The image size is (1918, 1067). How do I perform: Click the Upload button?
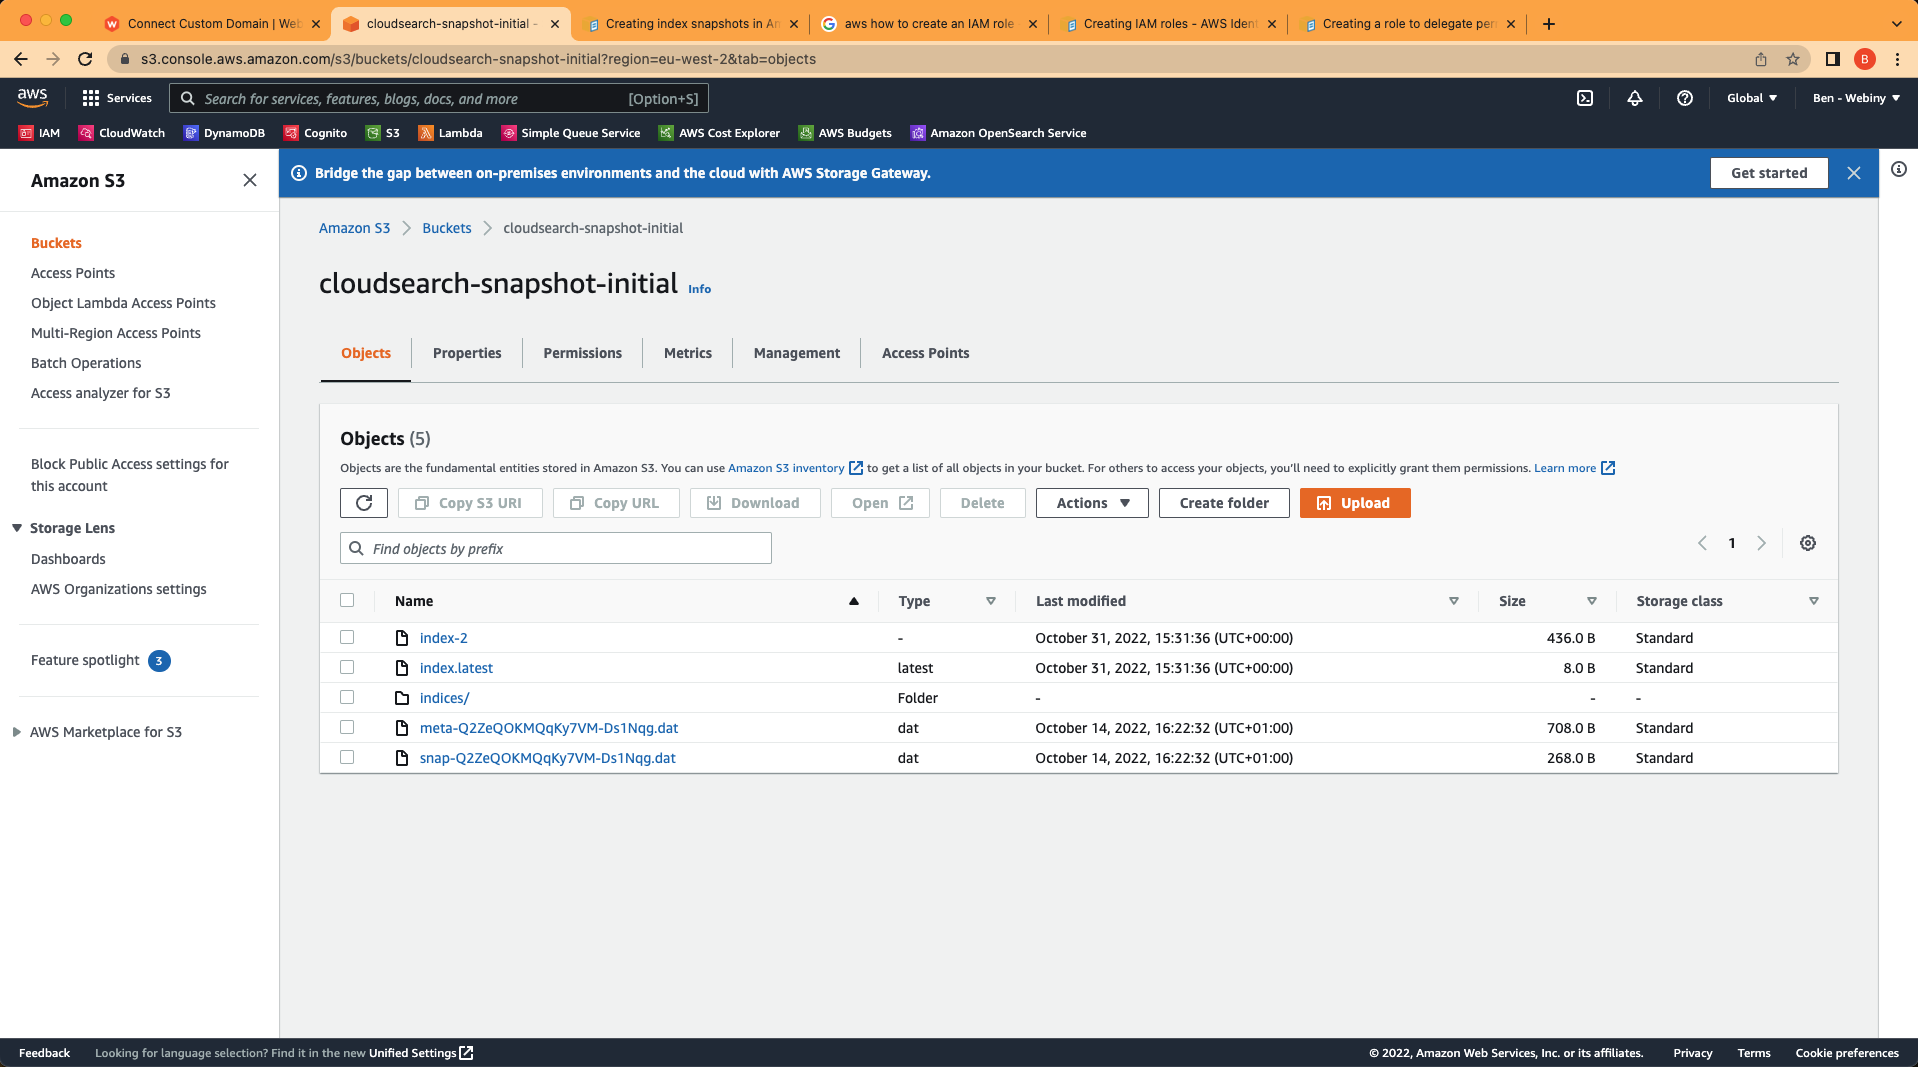1354,503
